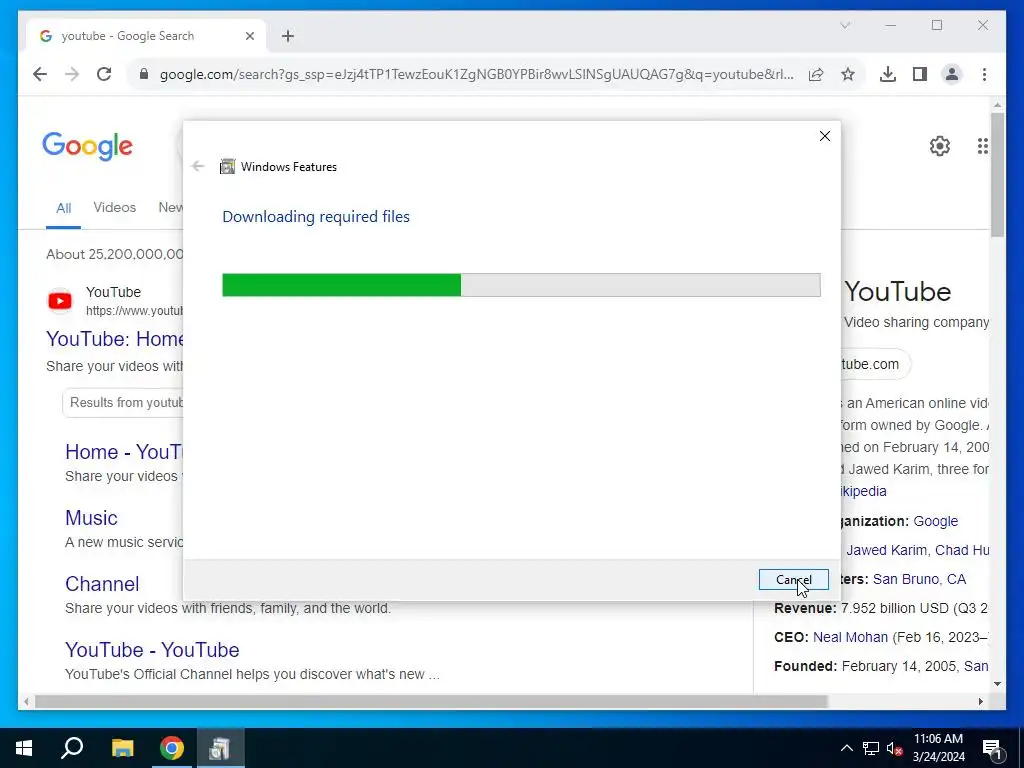Click Chrome icon in taskbar
The width and height of the screenshot is (1024, 768).
tap(172, 748)
